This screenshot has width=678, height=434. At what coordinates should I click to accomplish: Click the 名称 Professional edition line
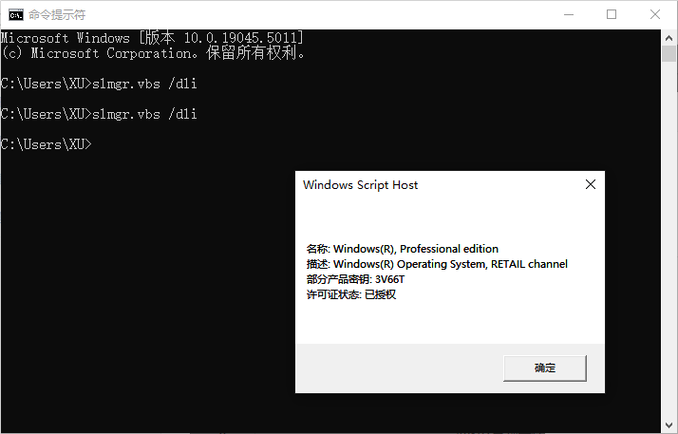403,249
